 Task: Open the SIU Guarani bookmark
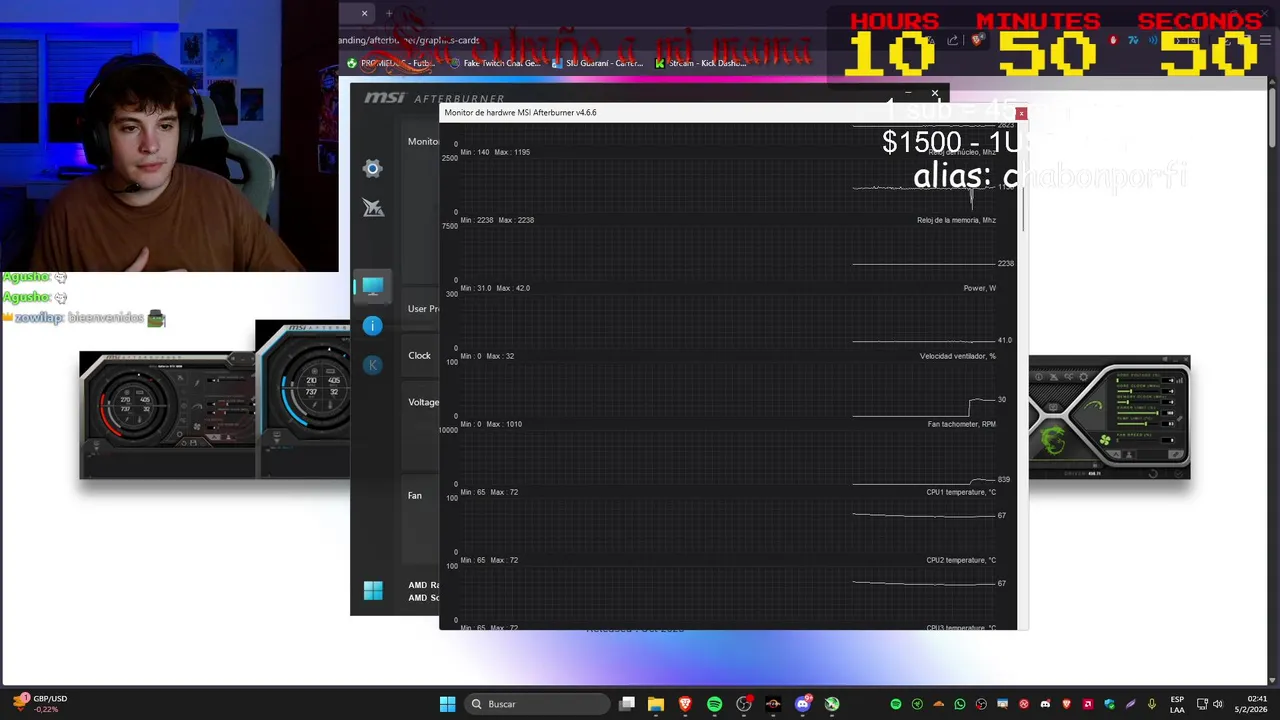pos(597,63)
